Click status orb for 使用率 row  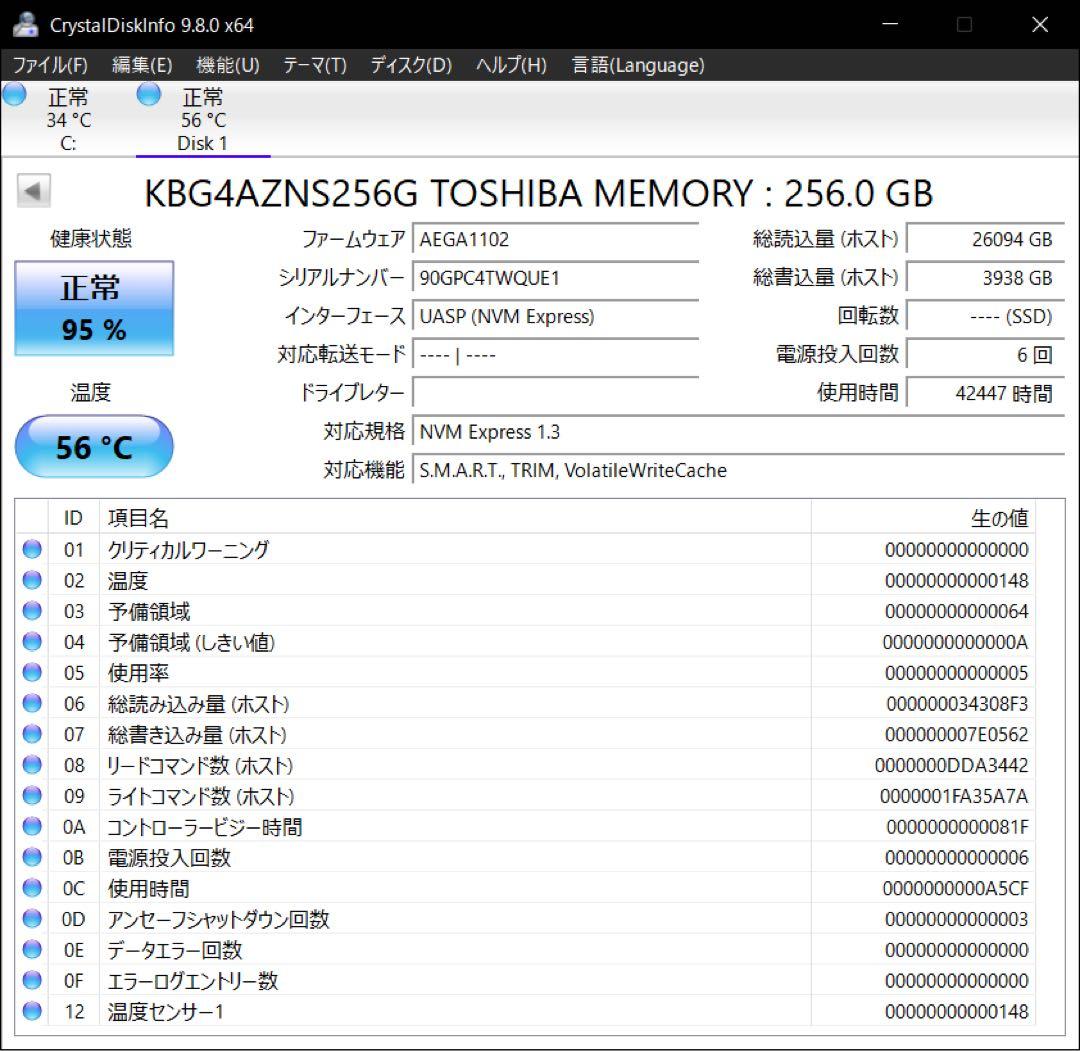pyautogui.click(x=32, y=672)
